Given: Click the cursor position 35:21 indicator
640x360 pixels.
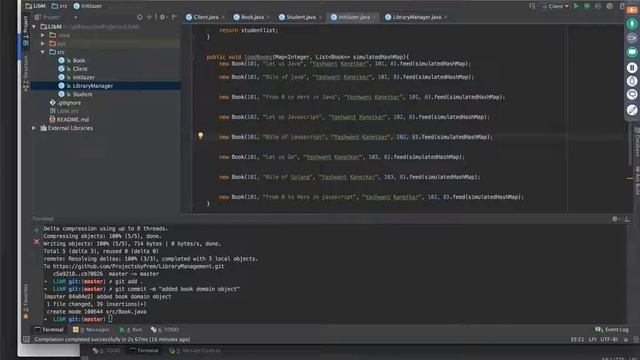Looking at the screenshot, I should click(577, 340).
